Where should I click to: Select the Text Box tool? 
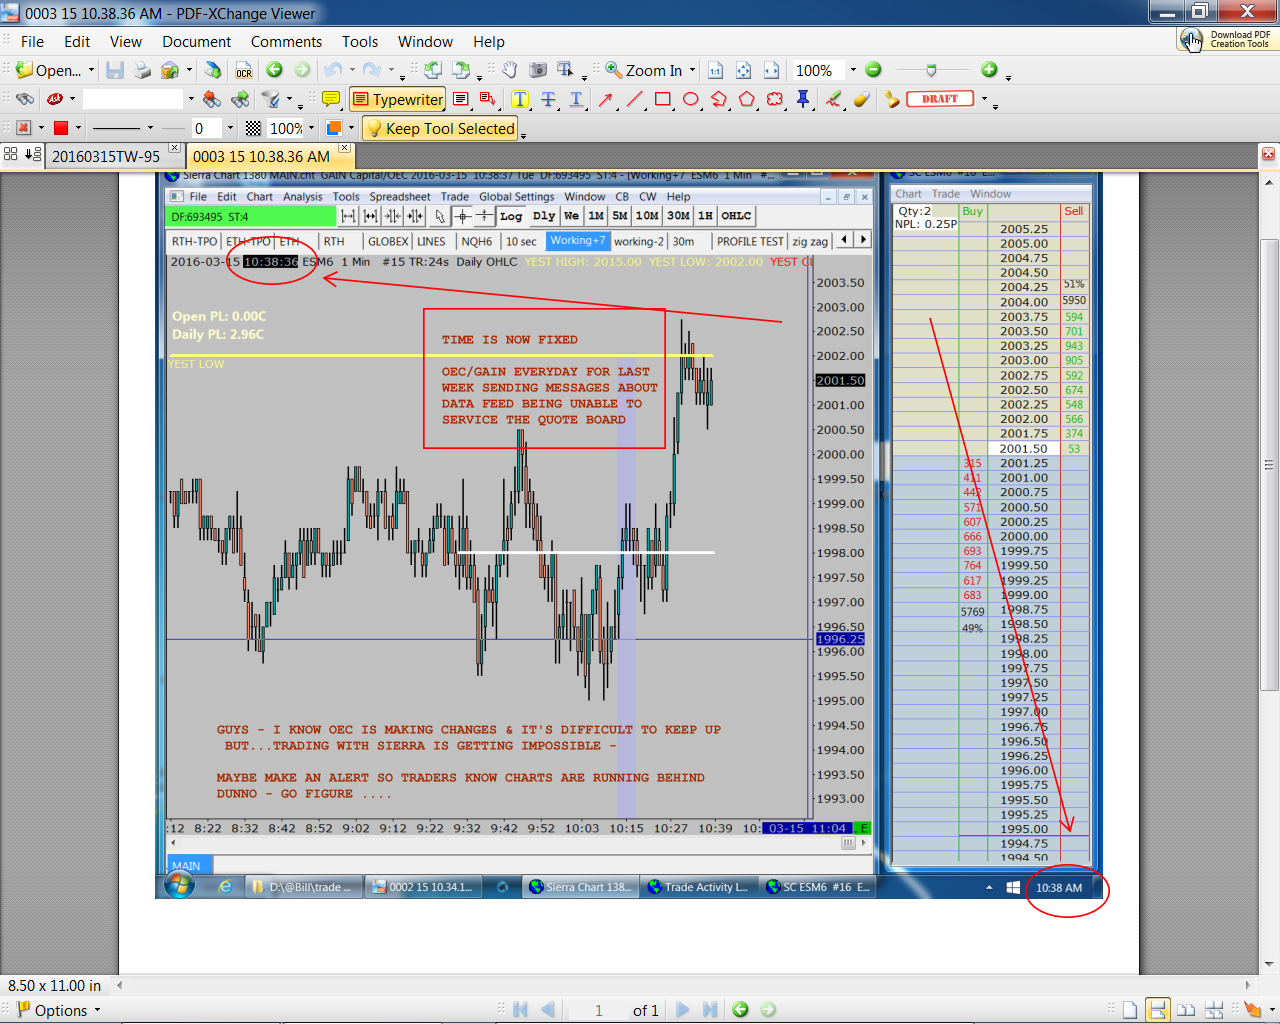pyautogui.click(x=461, y=99)
